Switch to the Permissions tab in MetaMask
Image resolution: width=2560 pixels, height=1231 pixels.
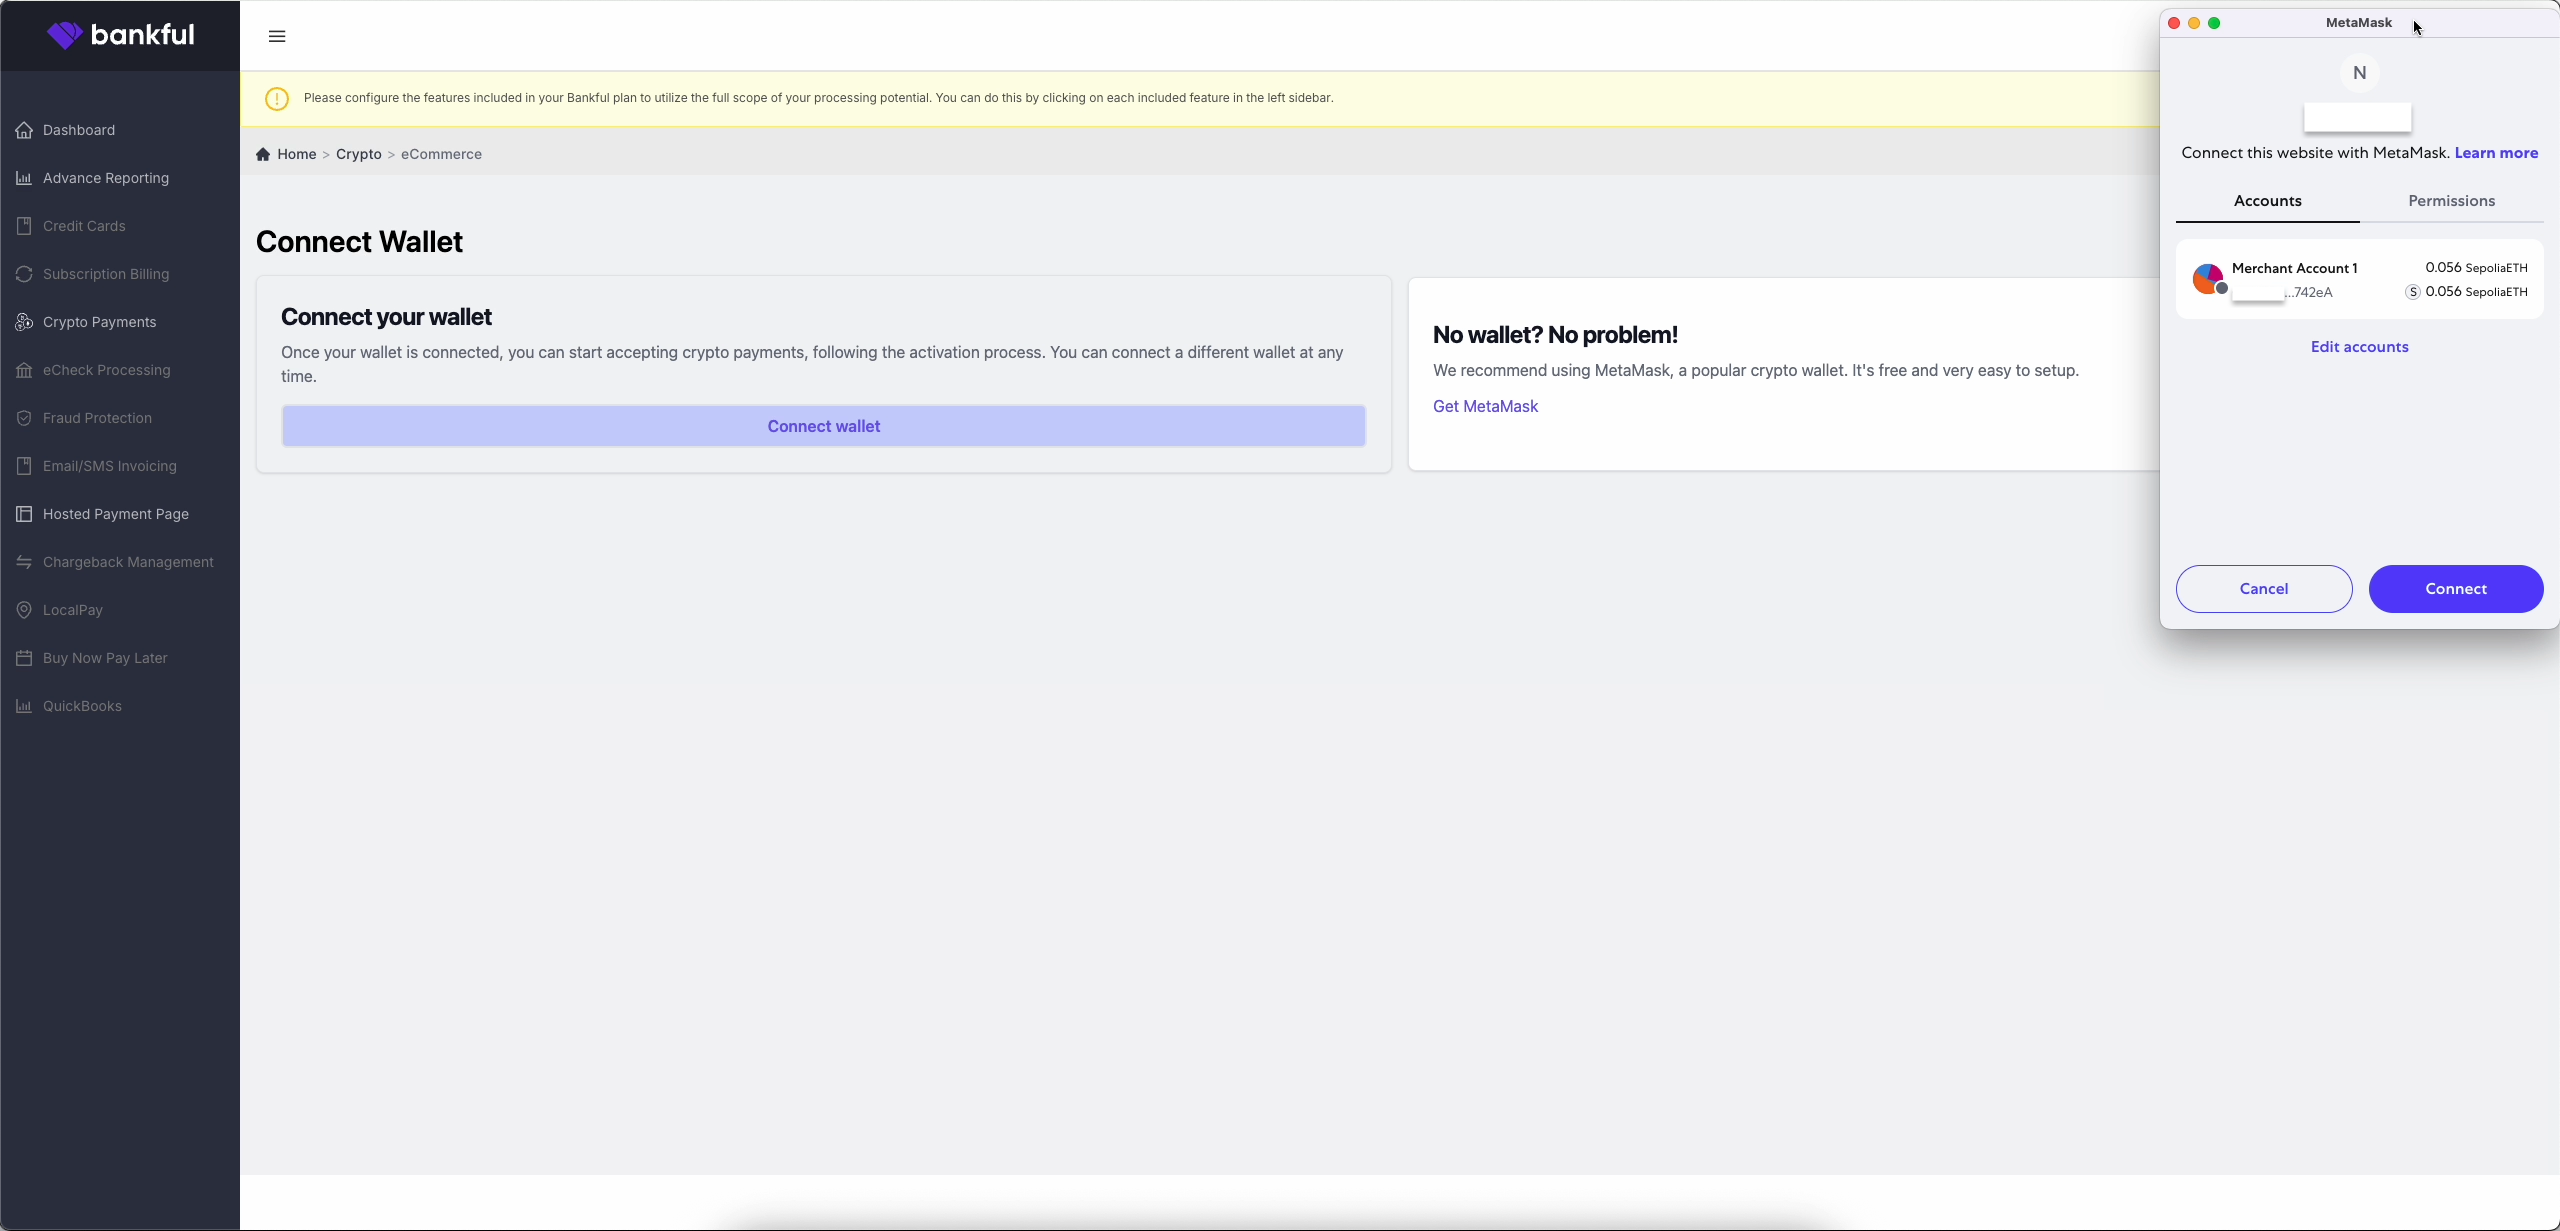coord(2451,201)
